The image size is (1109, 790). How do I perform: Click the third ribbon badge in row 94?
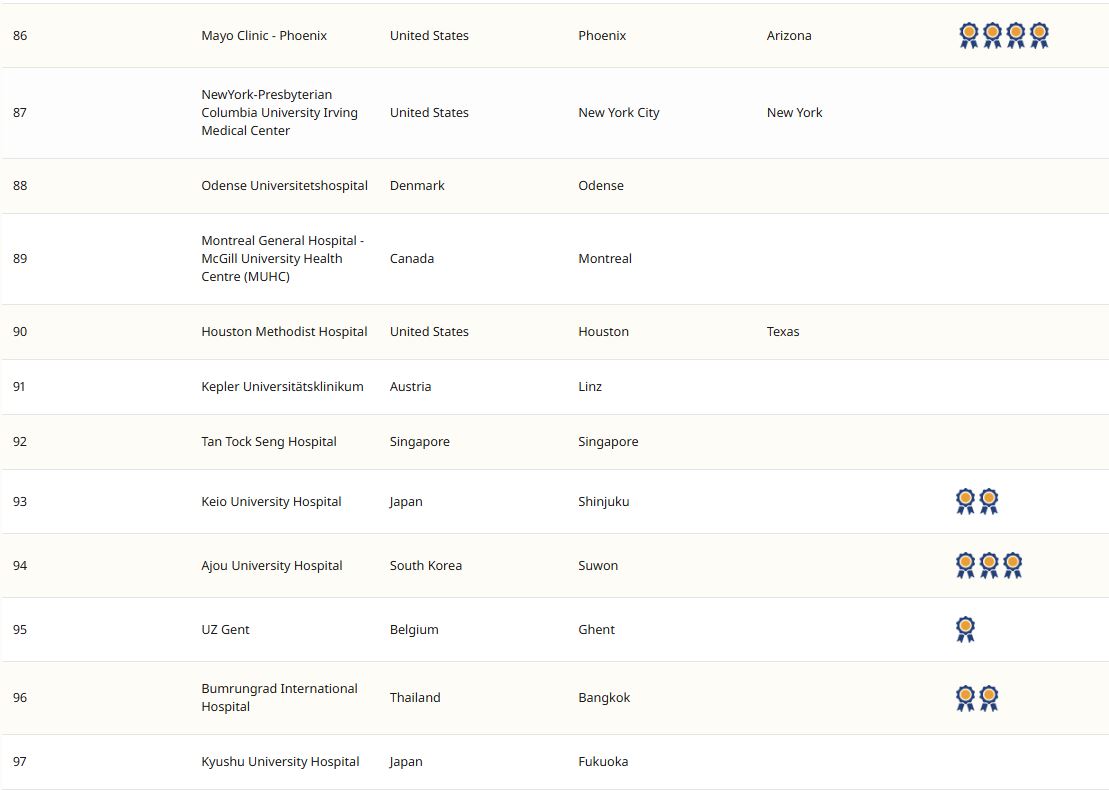pyautogui.click(x=1012, y=566)
